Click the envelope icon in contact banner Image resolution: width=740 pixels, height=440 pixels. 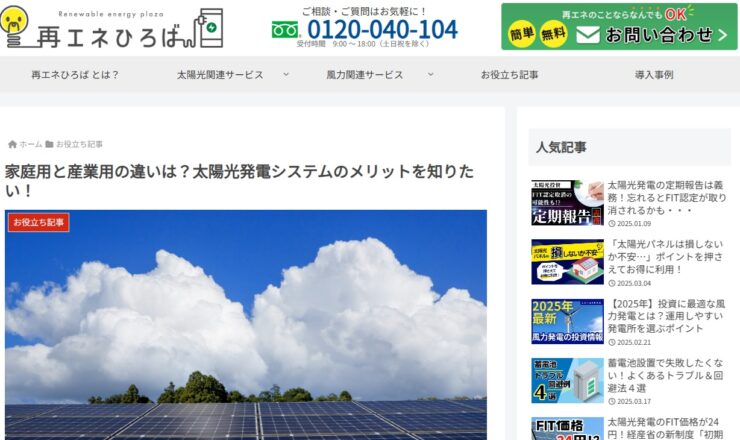pyautogui.click(x=588, y=35)
